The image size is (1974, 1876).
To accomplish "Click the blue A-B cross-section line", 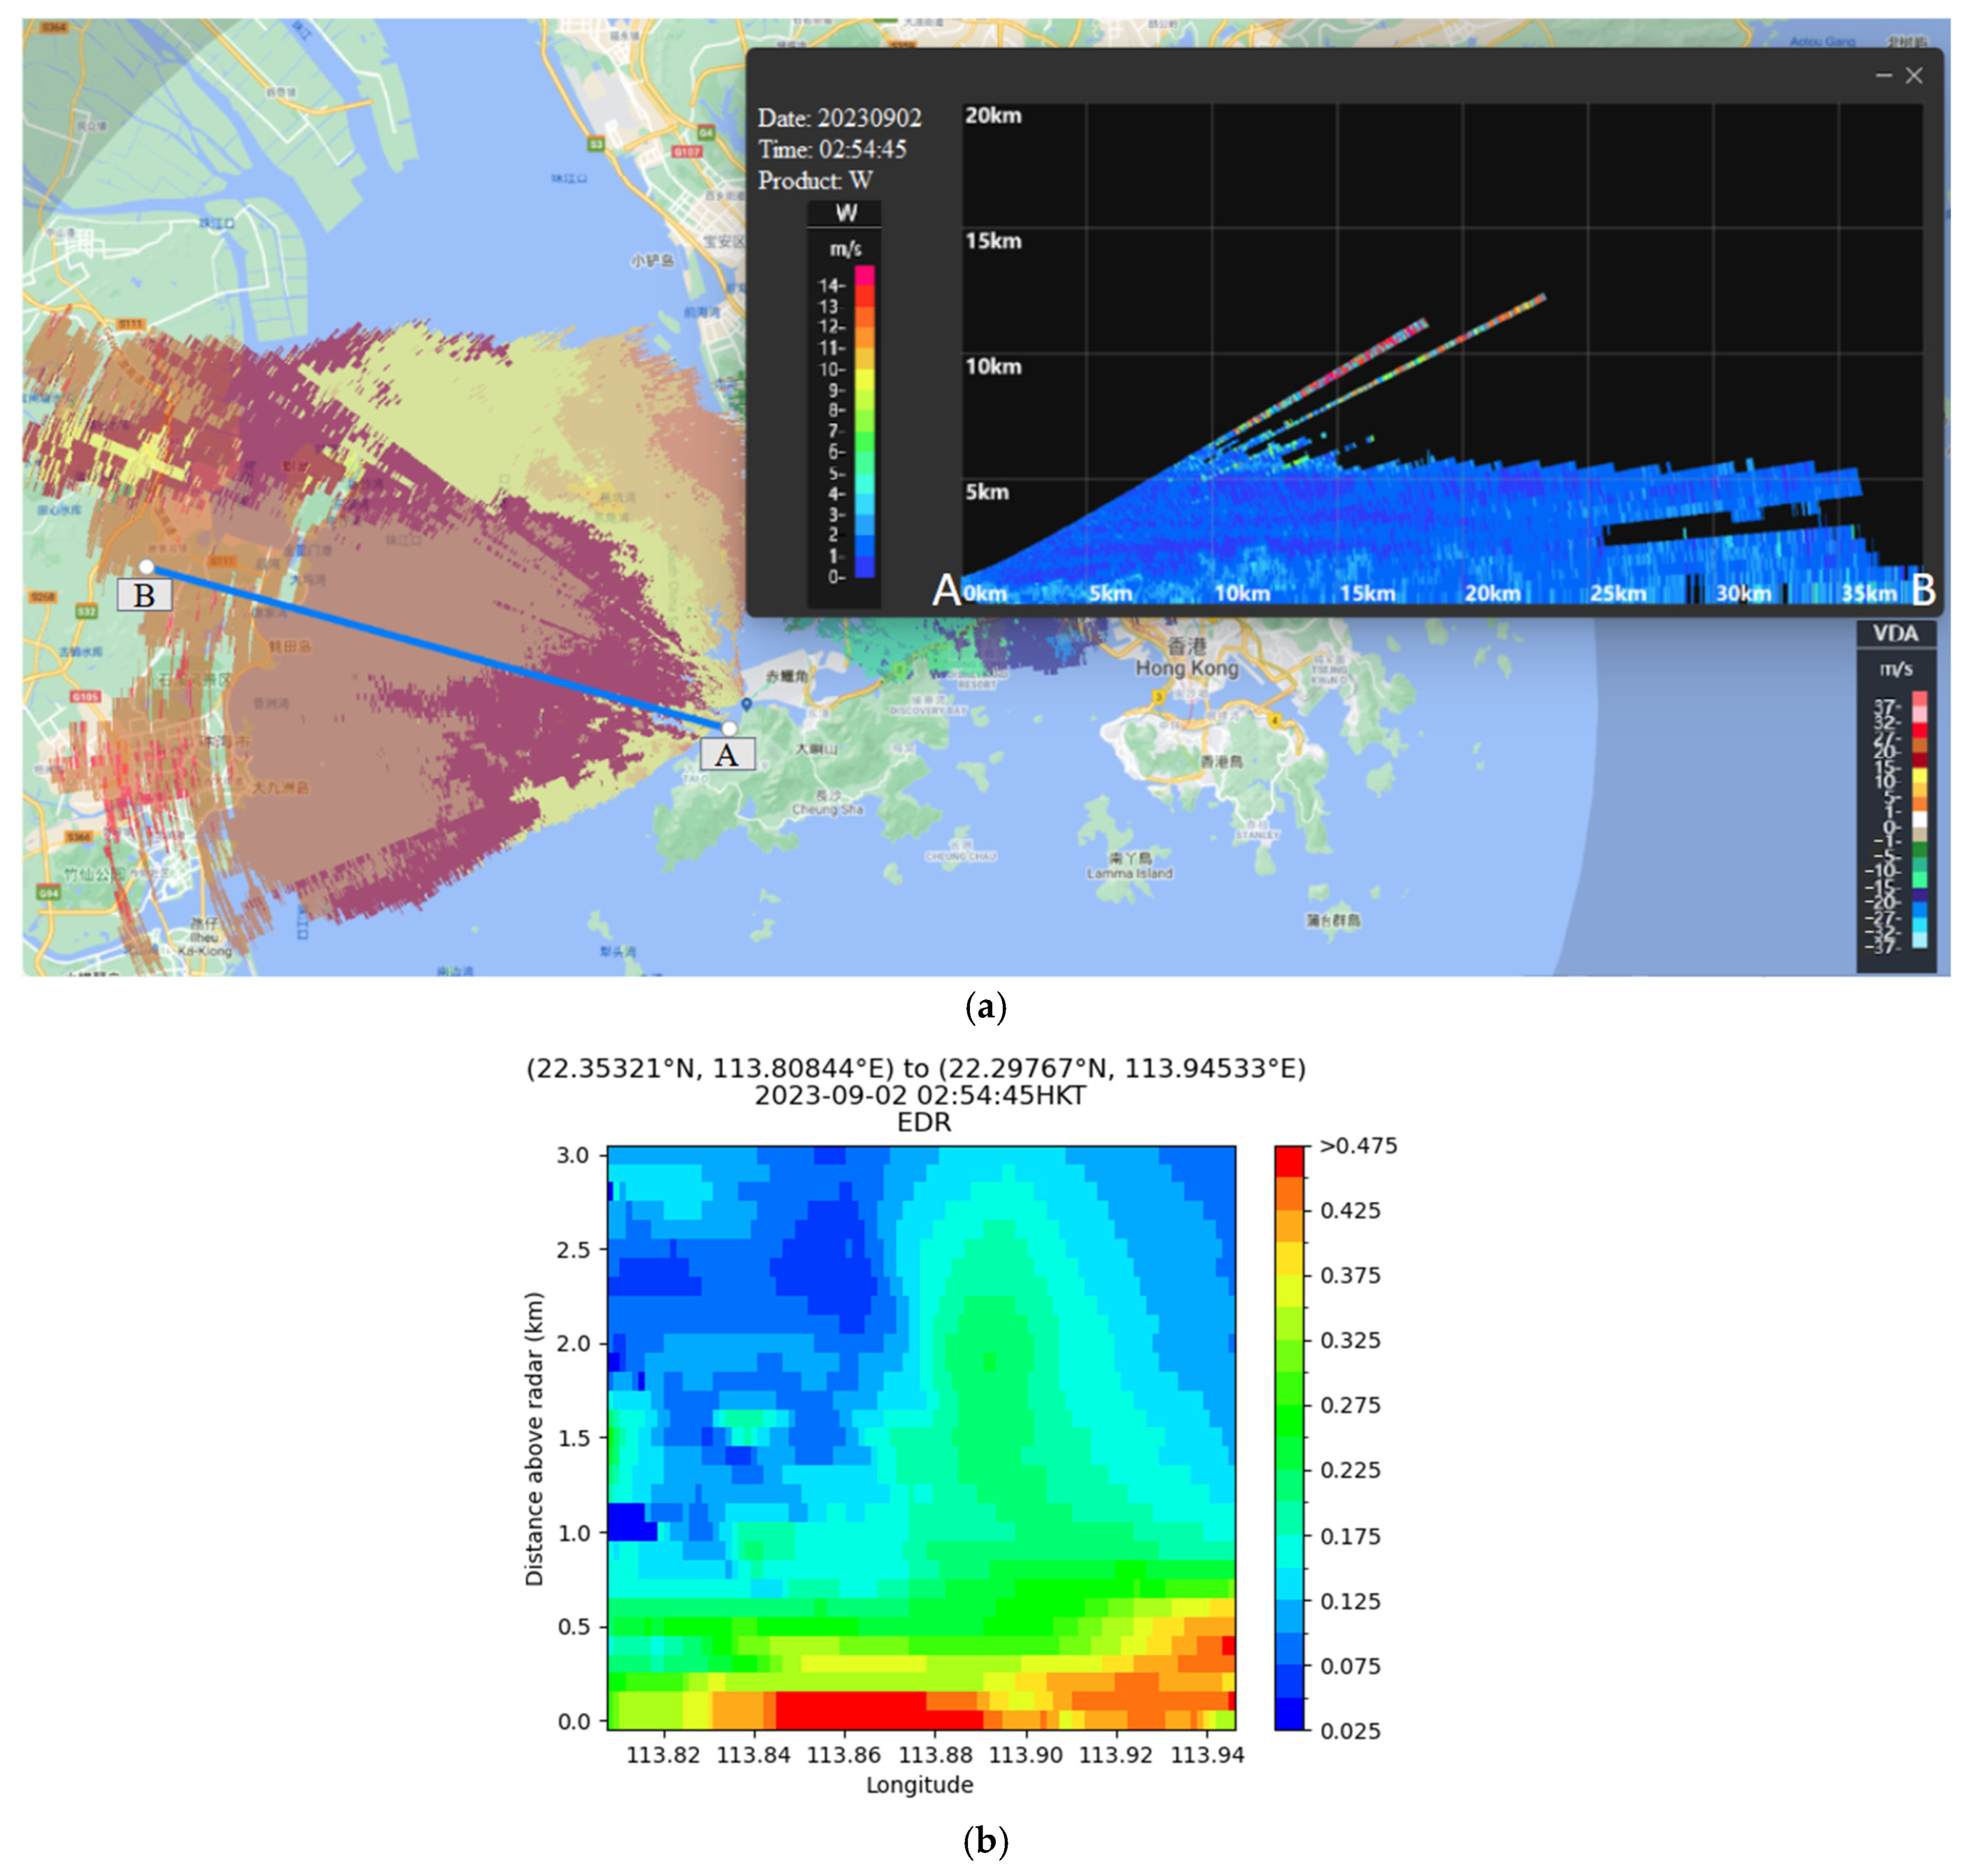I will (437, 647).
